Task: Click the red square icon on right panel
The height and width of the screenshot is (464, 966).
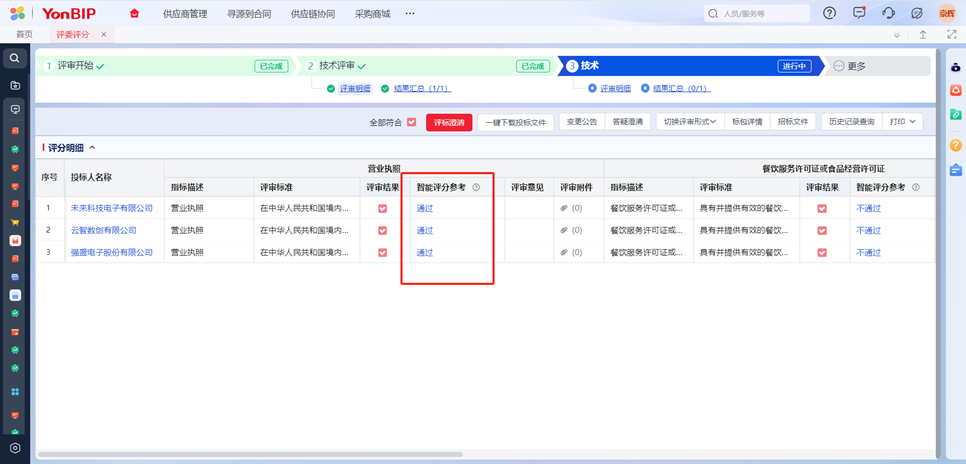Action: (956, 91)
